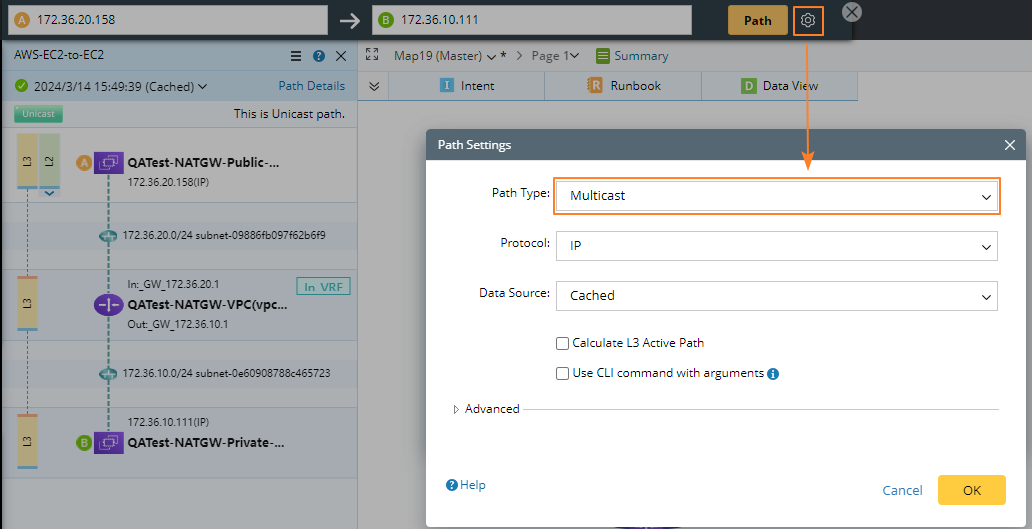Open the Data Source dropdown
This screenshot has height=529, width=1032.
pos(777,295)
